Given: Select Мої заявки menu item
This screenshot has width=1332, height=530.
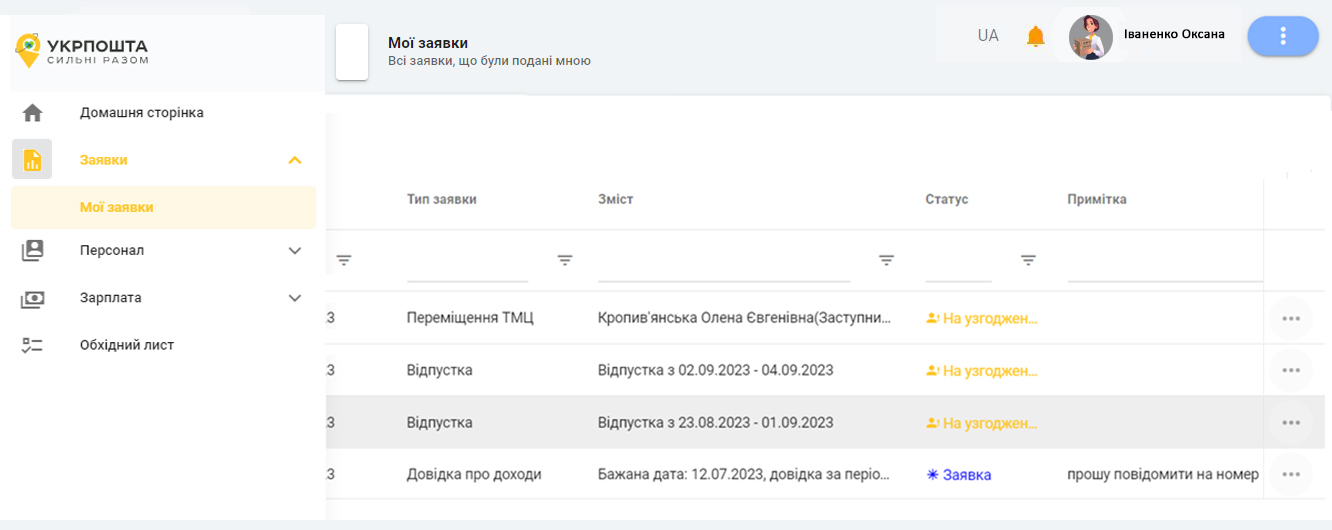Looking at the screenshot, I should click(117, 207).
